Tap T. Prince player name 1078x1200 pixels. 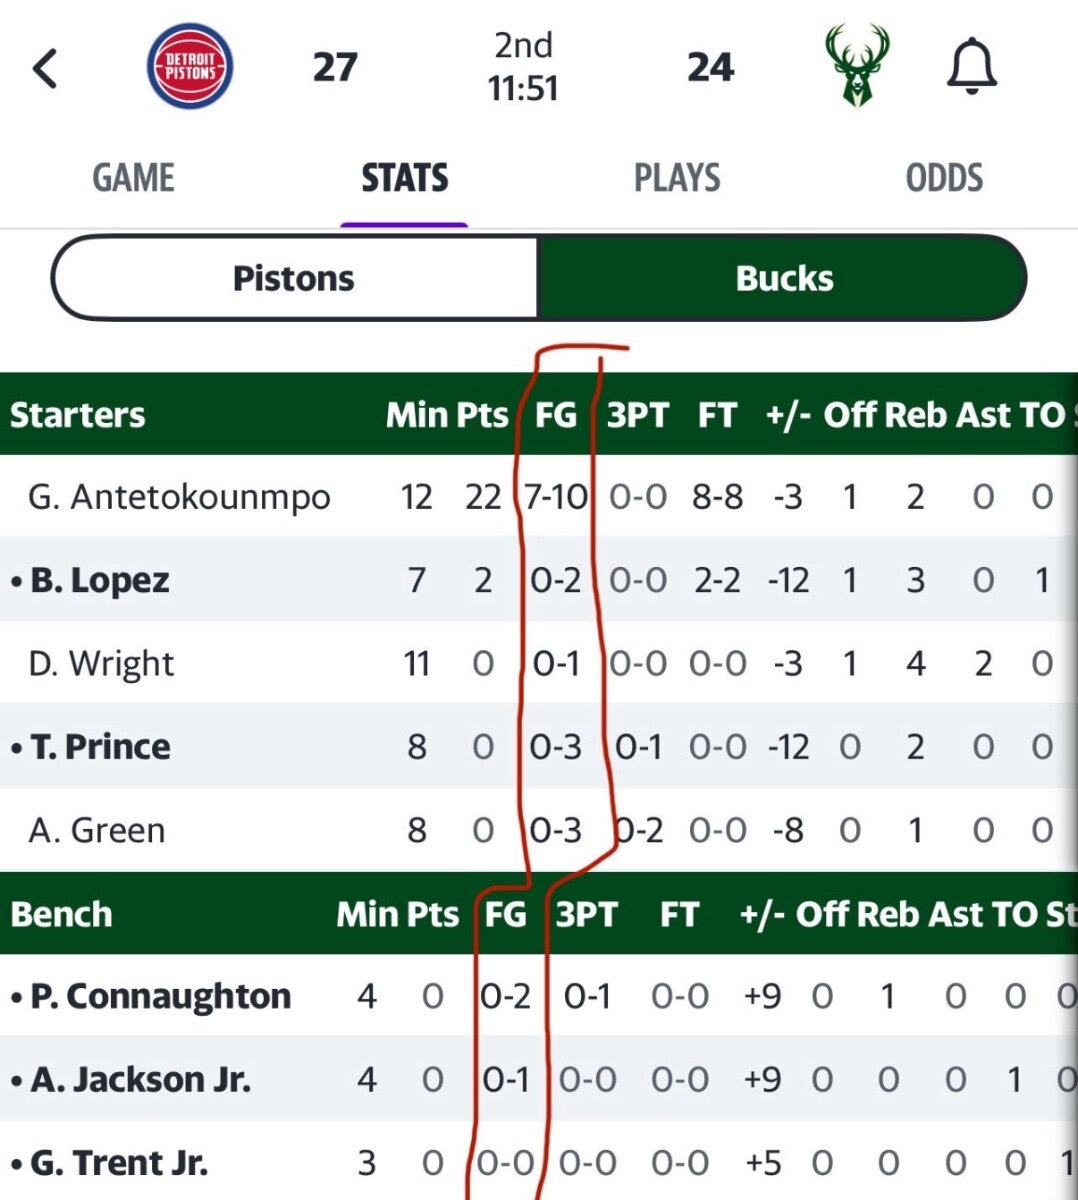100,746
